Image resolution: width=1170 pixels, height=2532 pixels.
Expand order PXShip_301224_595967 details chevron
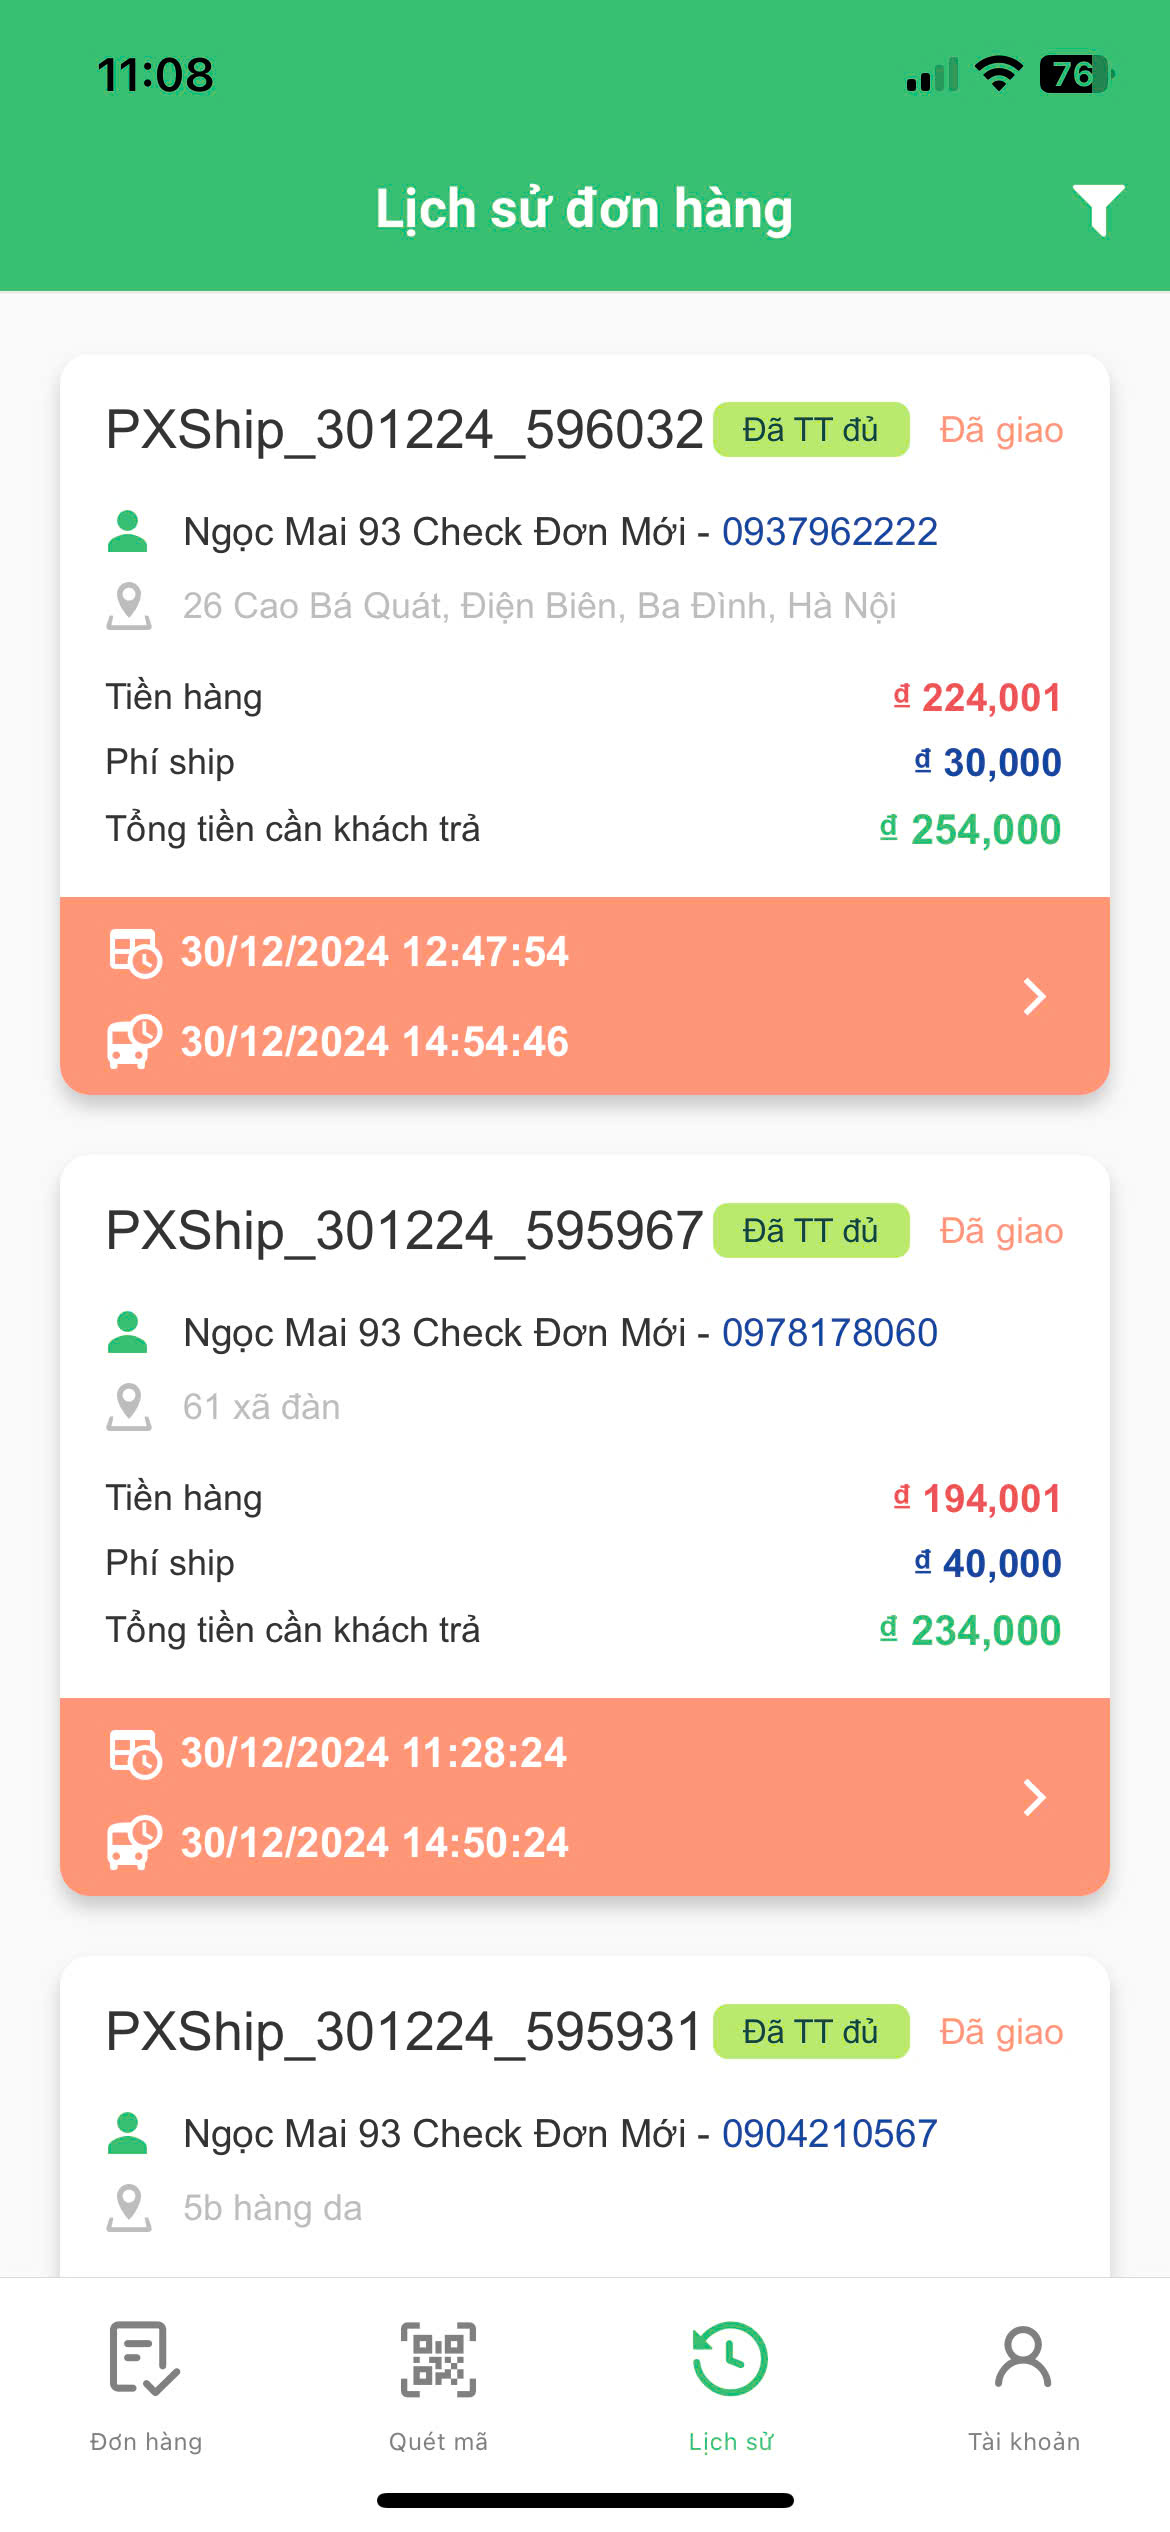coord(1035,1797)
